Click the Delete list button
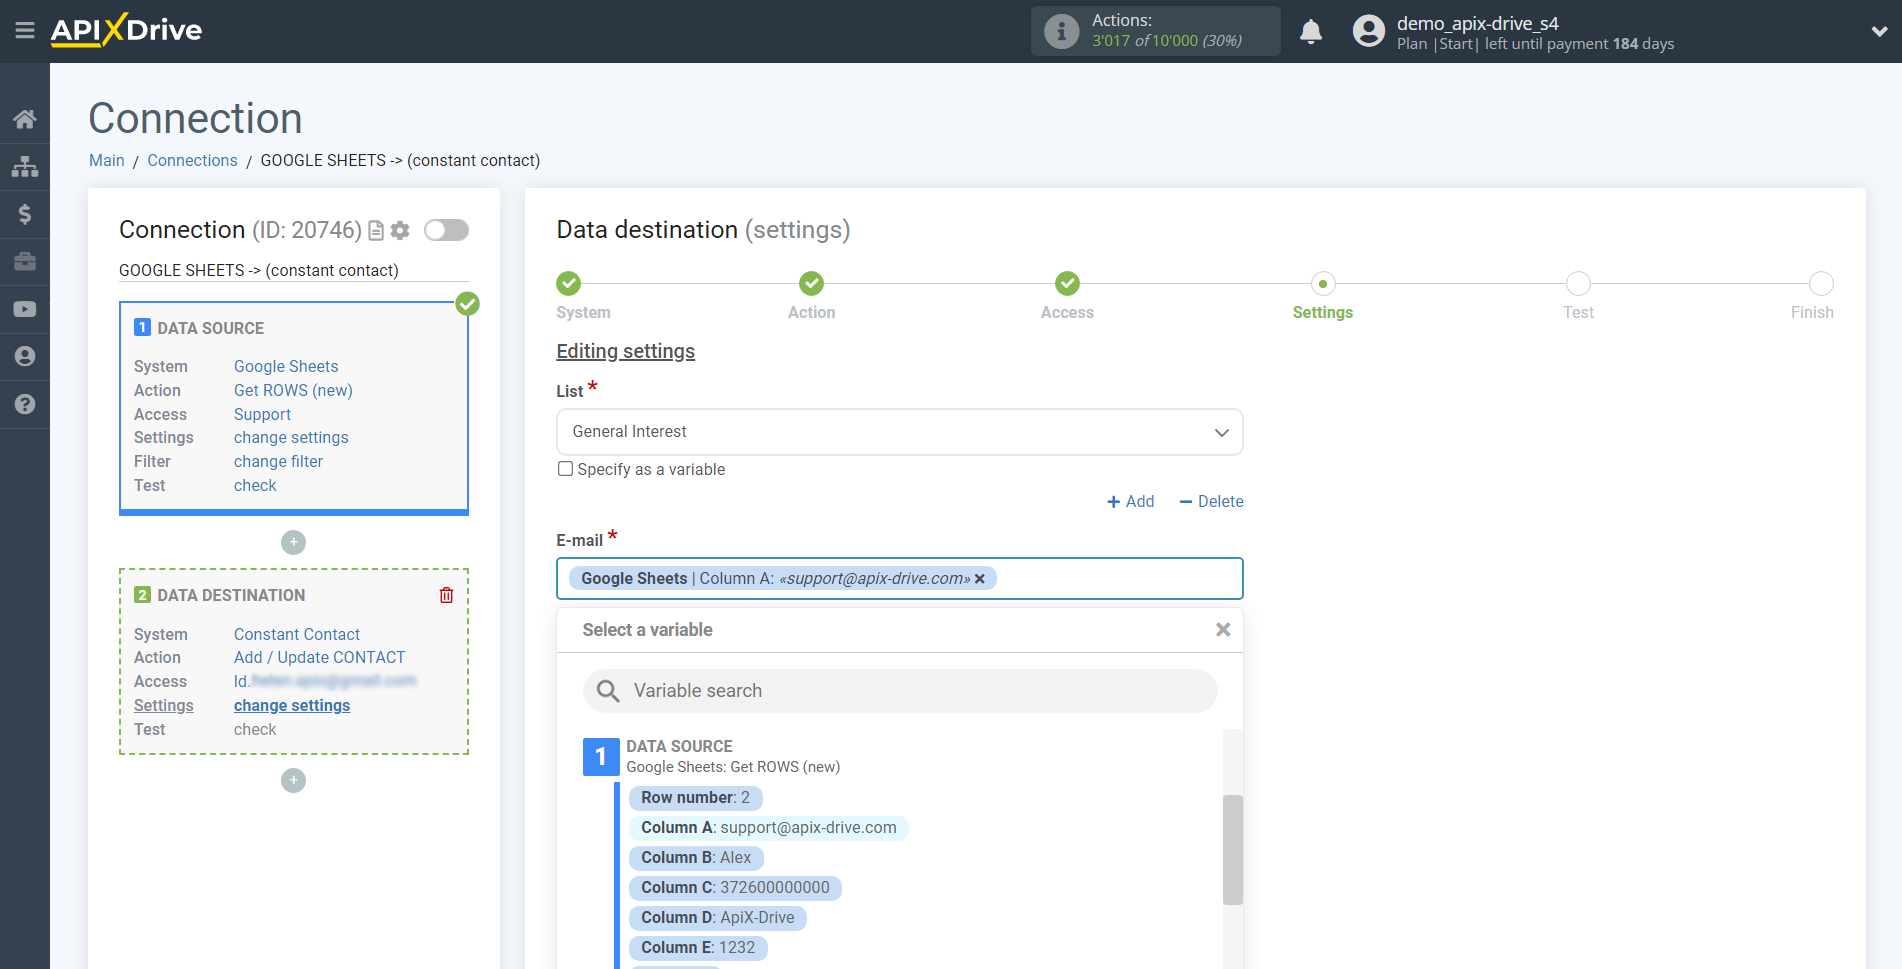The width and height of the screenshot is (1902, 969). [x=1211, y=502]
